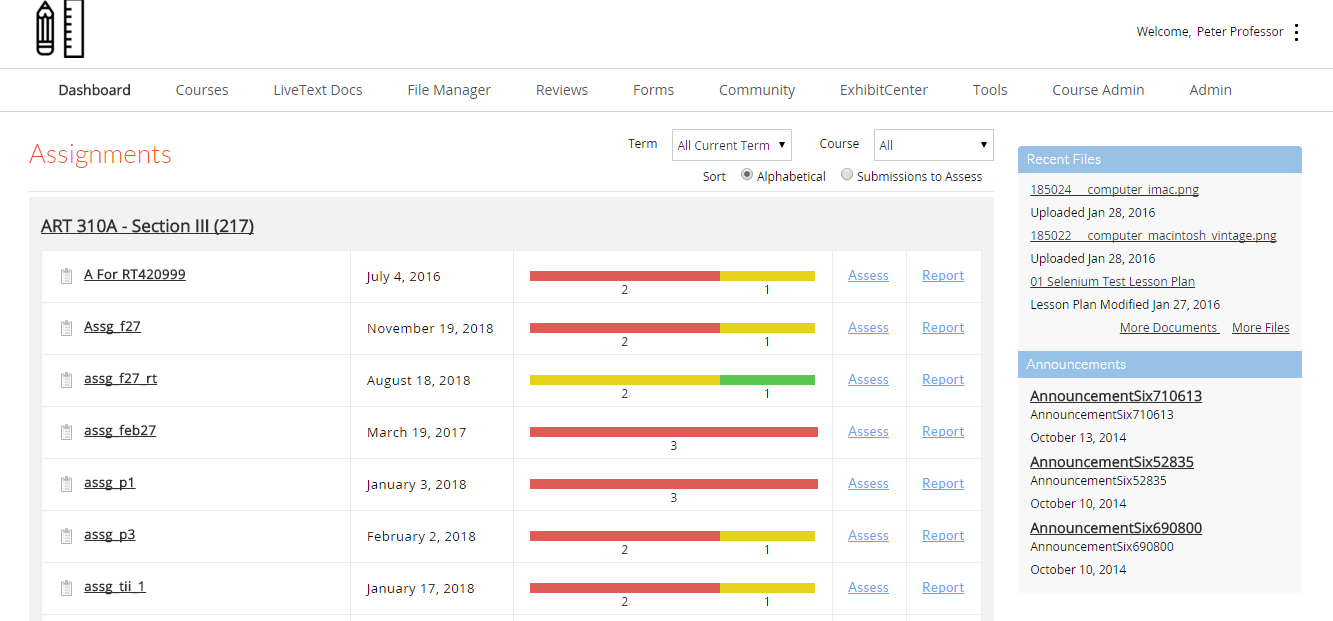
Task: Select Submissions to Assess sort option
Action: click(x=847, y=175)
